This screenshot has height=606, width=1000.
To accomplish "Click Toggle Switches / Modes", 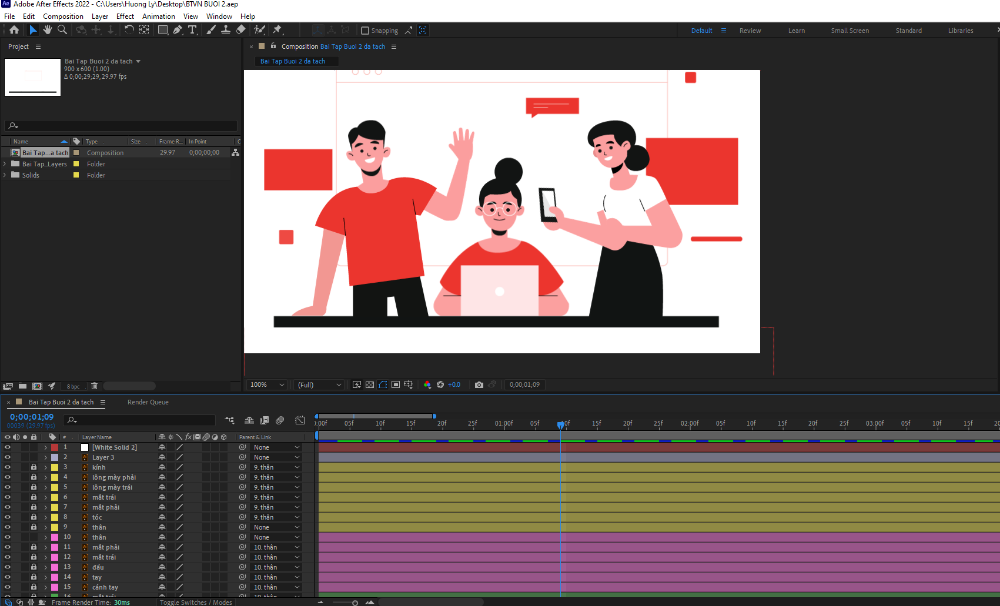I will pos(196,602).
